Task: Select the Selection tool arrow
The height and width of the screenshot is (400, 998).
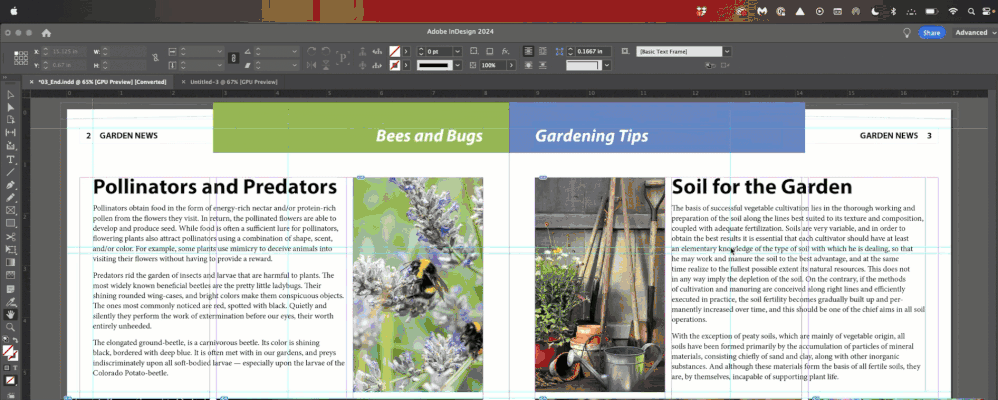Action: coord(10,95)
